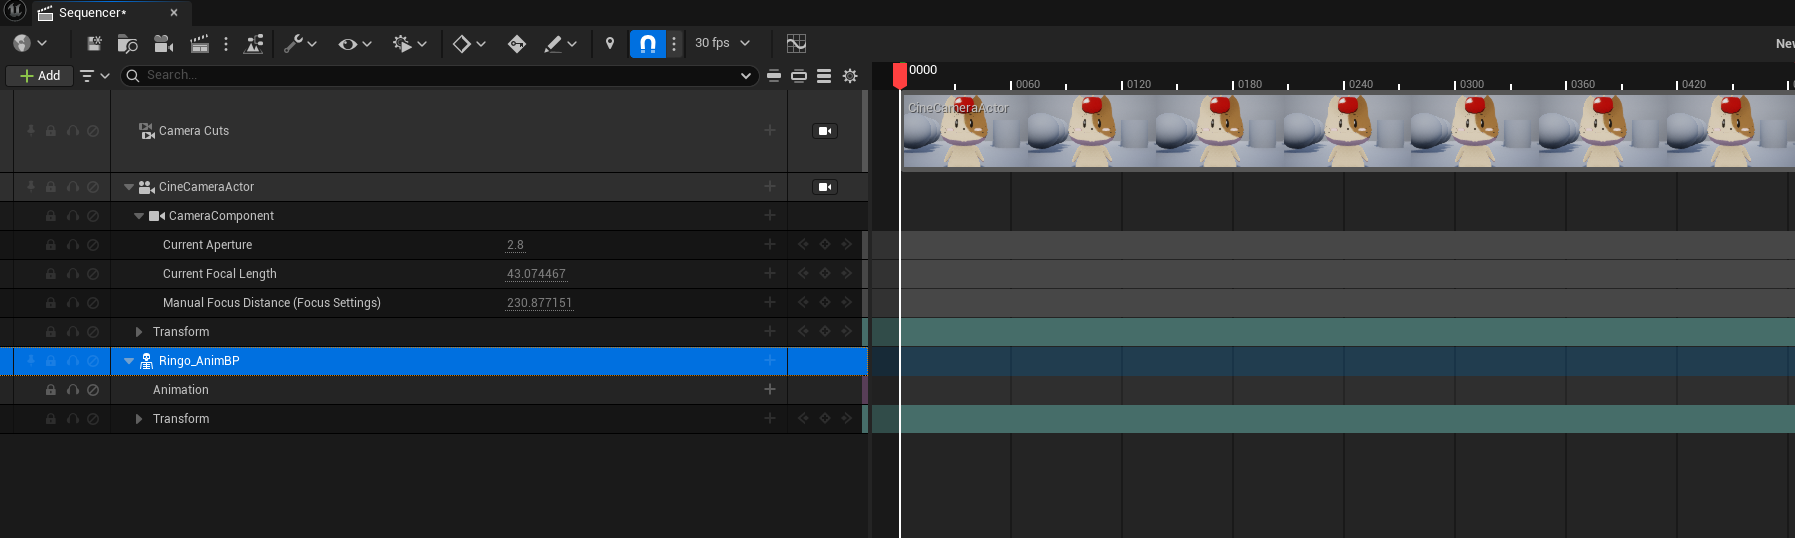Mute the Animation track with the circle-slash icon
1795x538 pixels.
(x=93, y=390)
